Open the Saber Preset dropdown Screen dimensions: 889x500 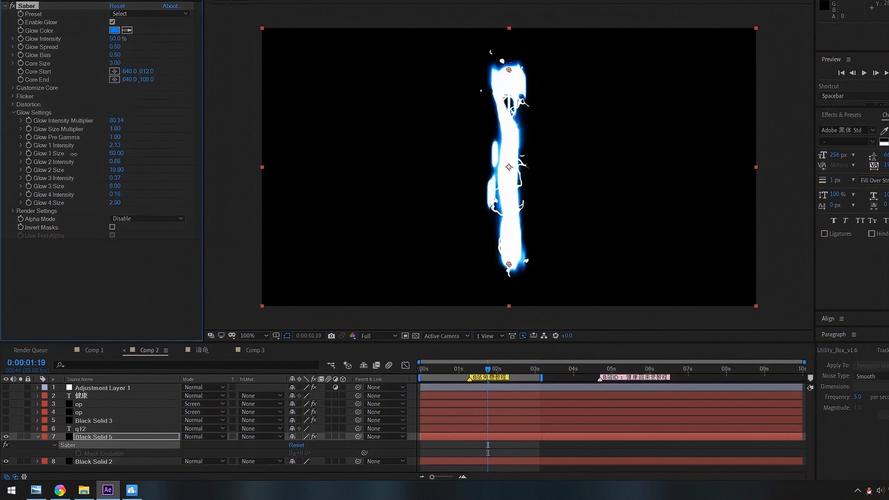click(x=149, y=14)
